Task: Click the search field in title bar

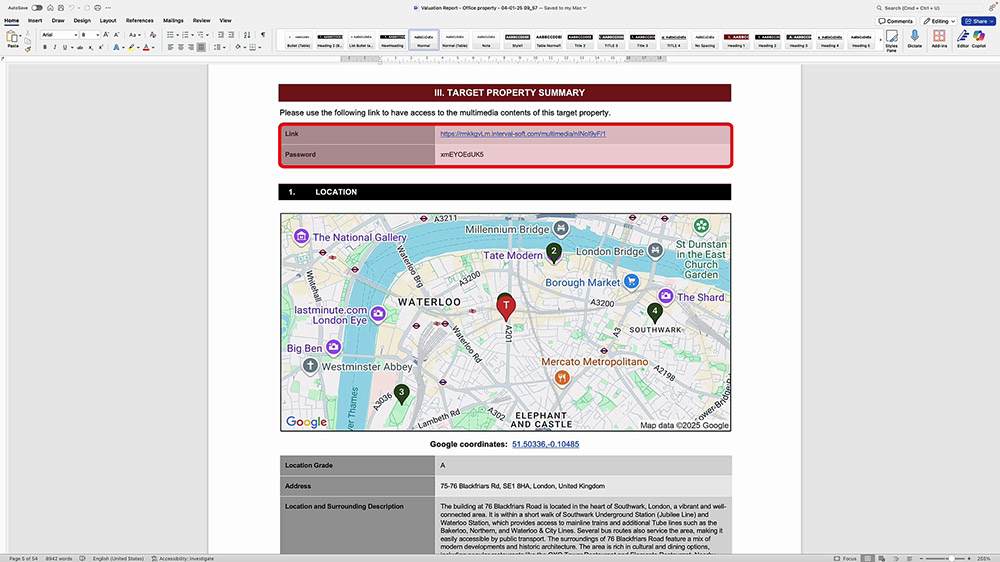Action: 928,8
